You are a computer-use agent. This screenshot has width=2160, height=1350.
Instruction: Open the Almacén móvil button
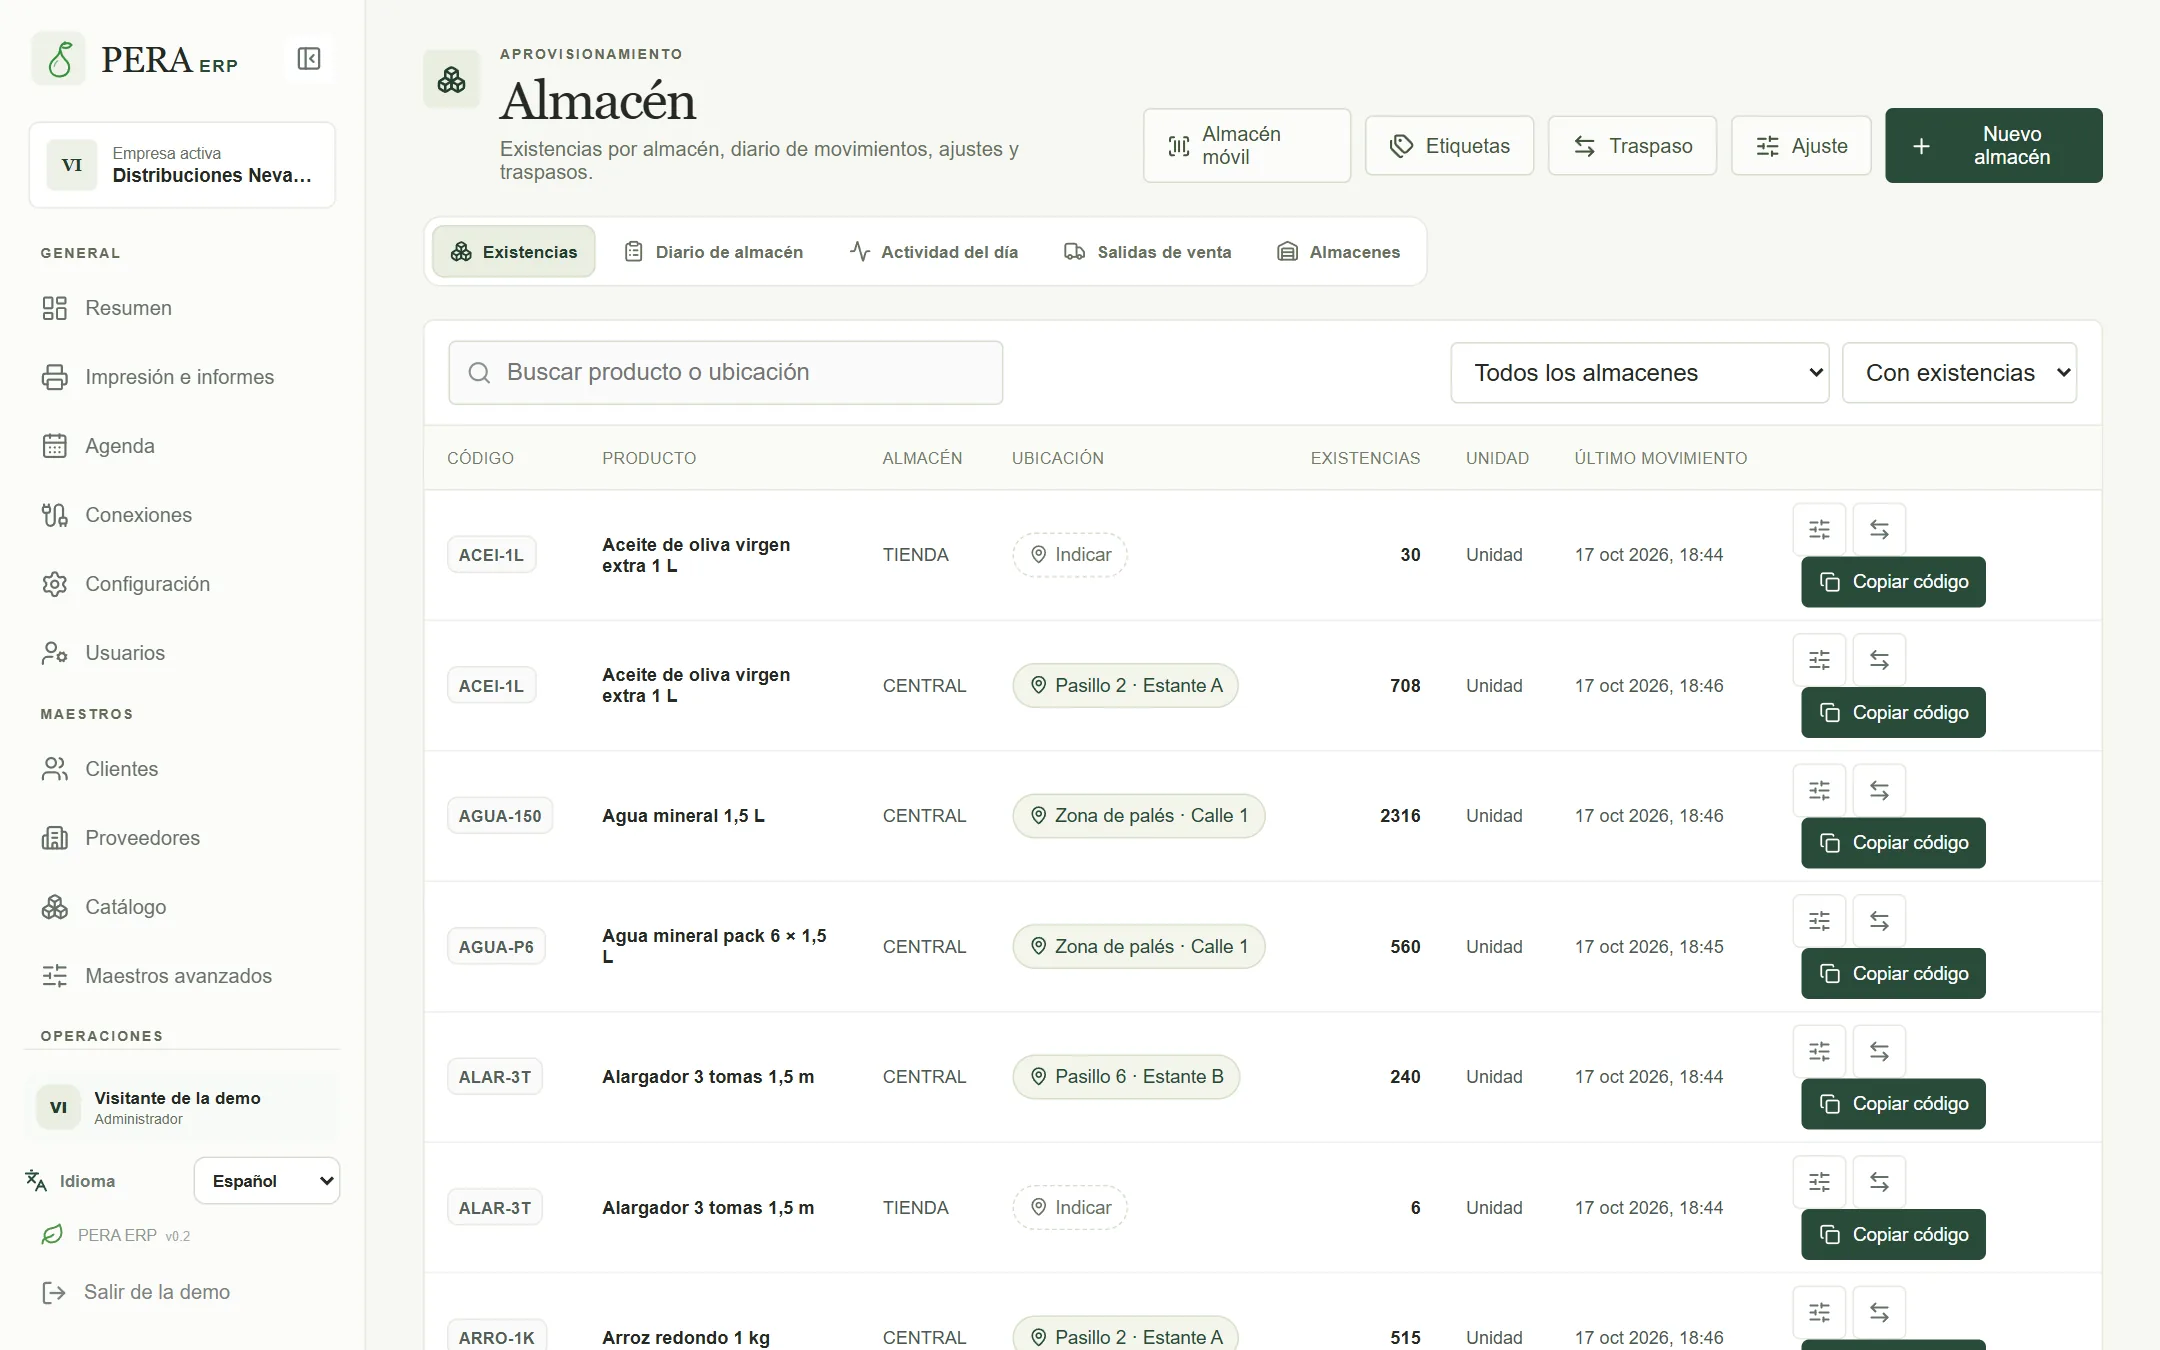tap(1247, 146)
